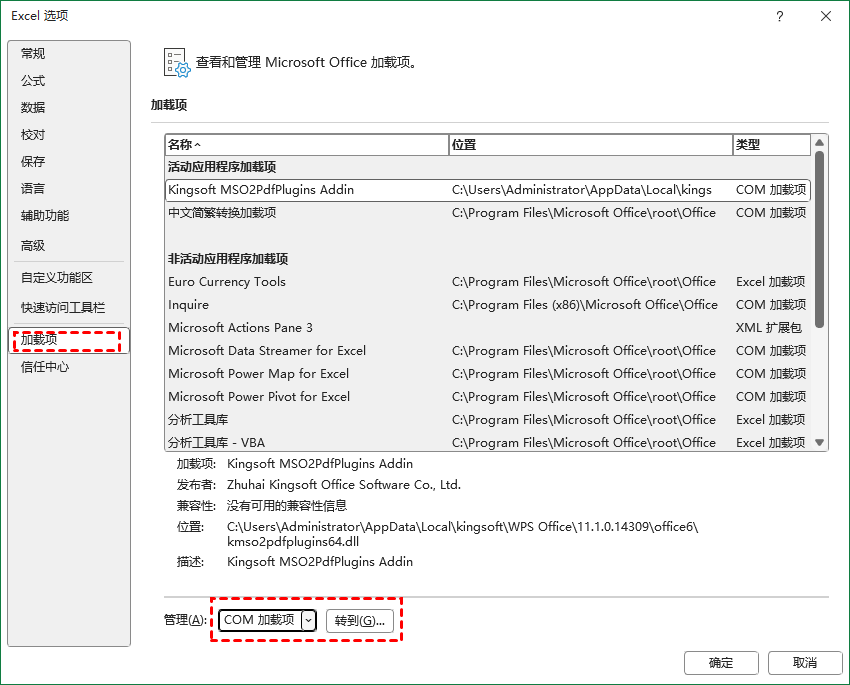The width and height of the screenshot is (850, 685).
Task: Sort list by 位置 column header
Action: click(591, 145)
